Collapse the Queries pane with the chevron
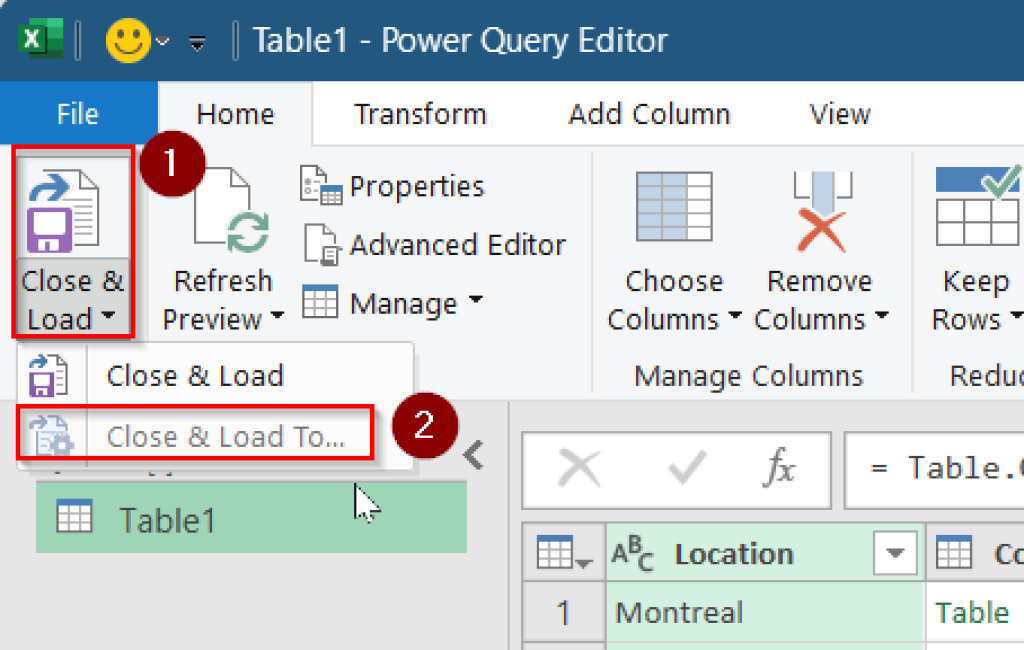 471,454
